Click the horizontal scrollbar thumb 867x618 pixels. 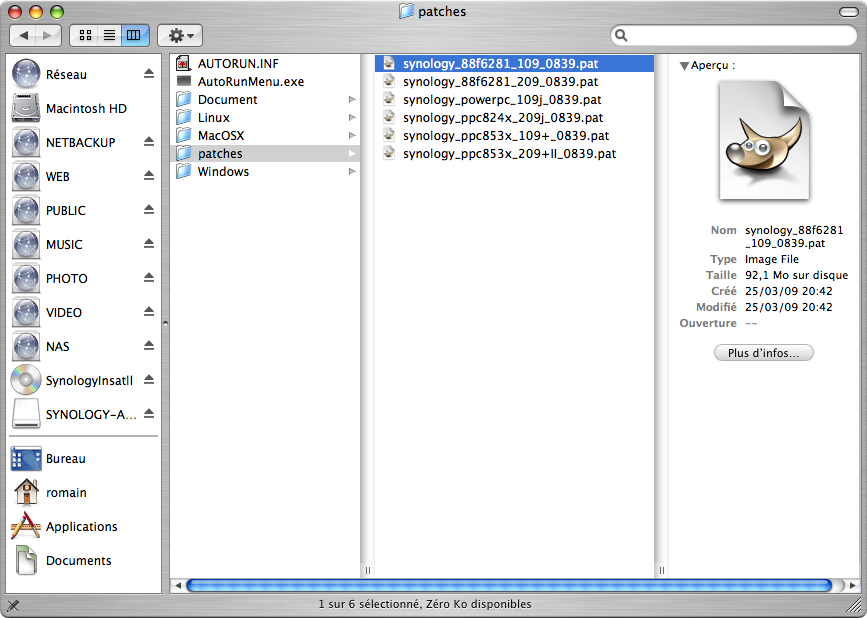point(509,585)
